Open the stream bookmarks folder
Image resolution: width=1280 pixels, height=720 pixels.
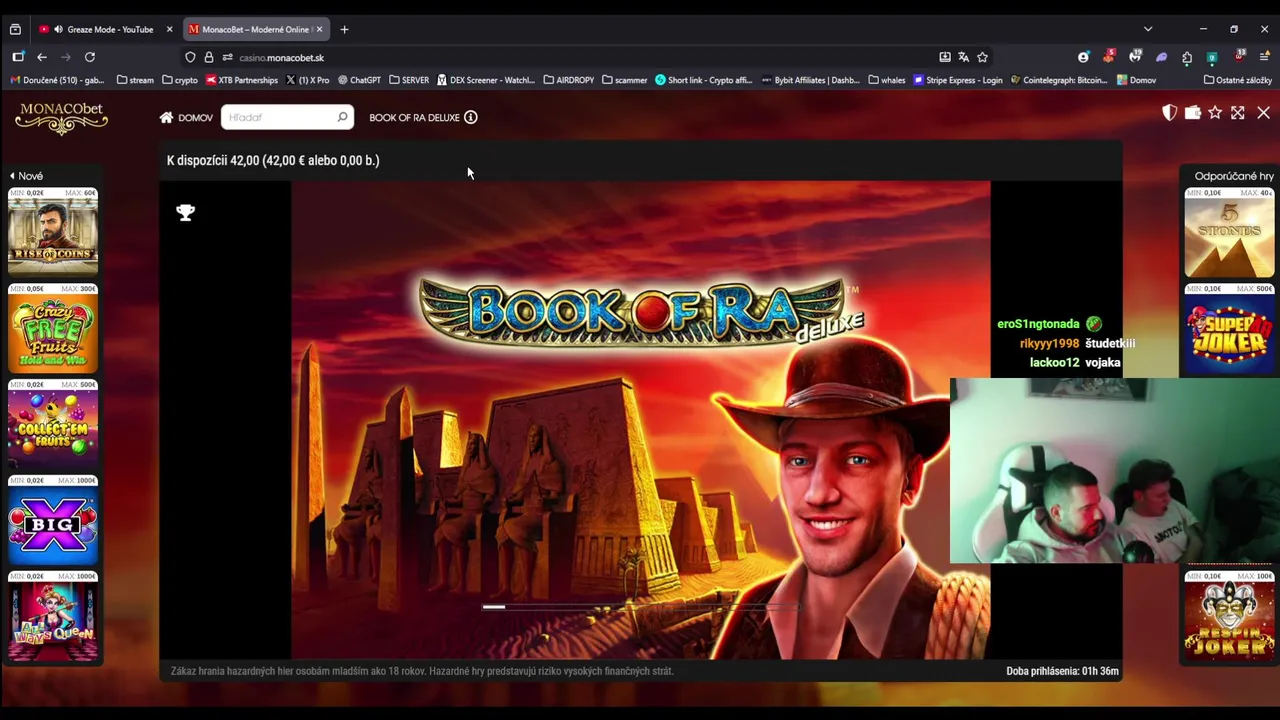[135, 80]
